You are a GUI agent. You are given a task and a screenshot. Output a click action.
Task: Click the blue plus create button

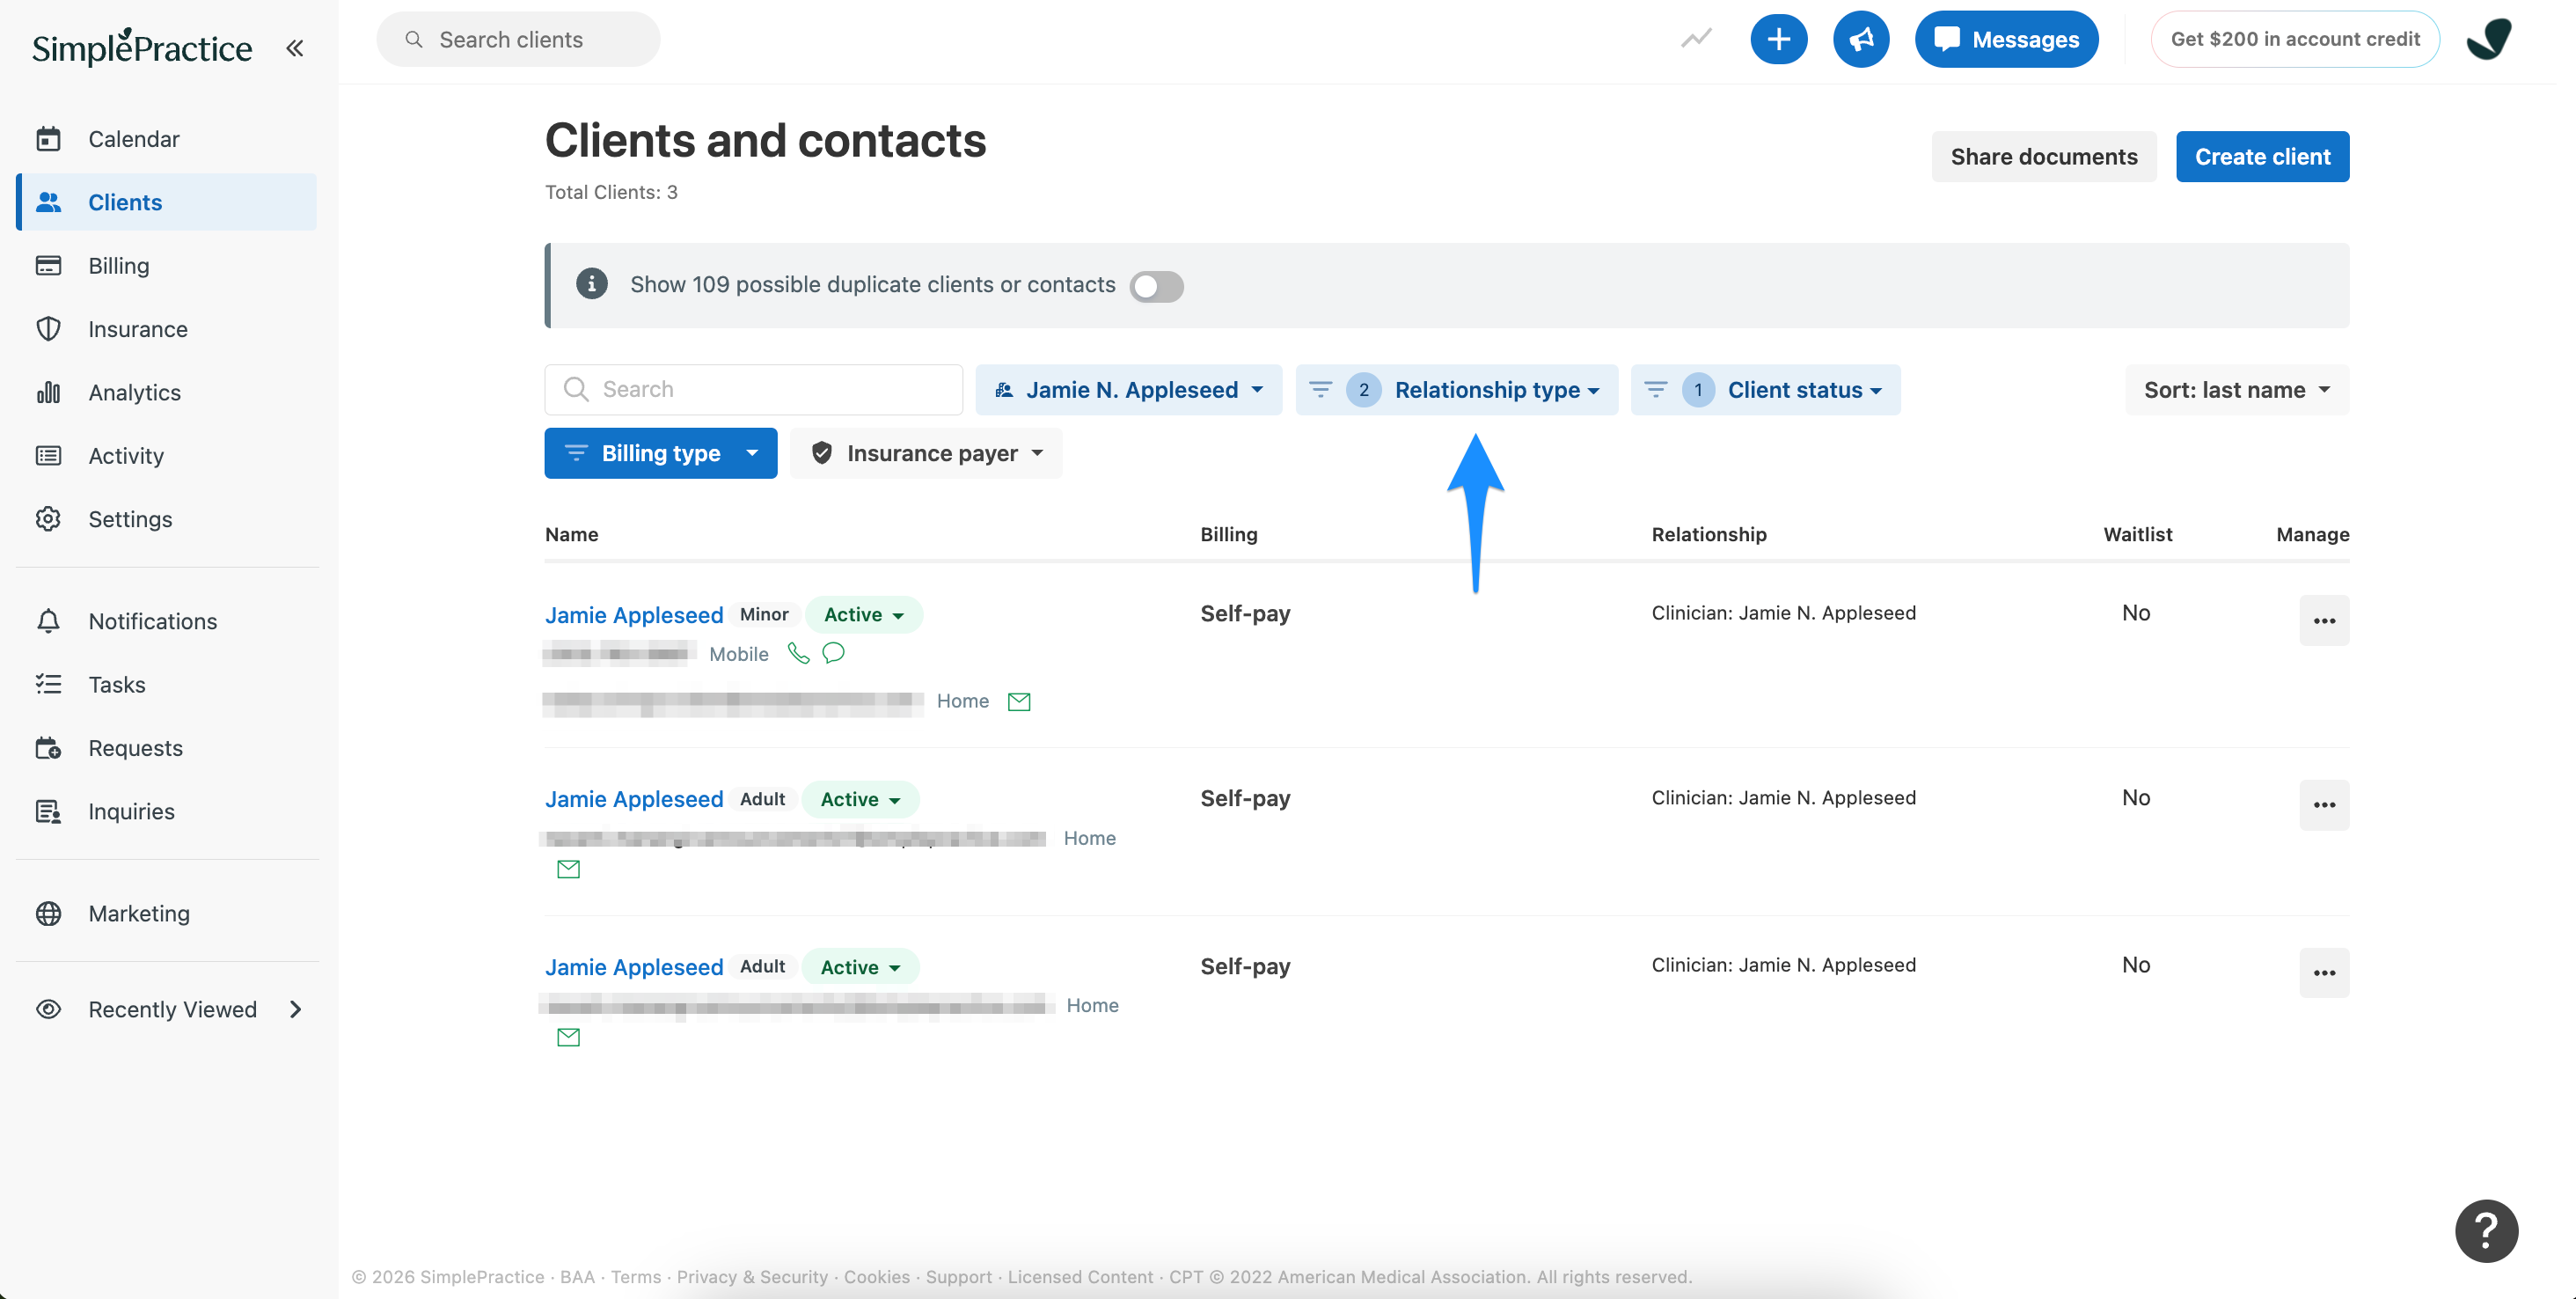coord(1778,39)
